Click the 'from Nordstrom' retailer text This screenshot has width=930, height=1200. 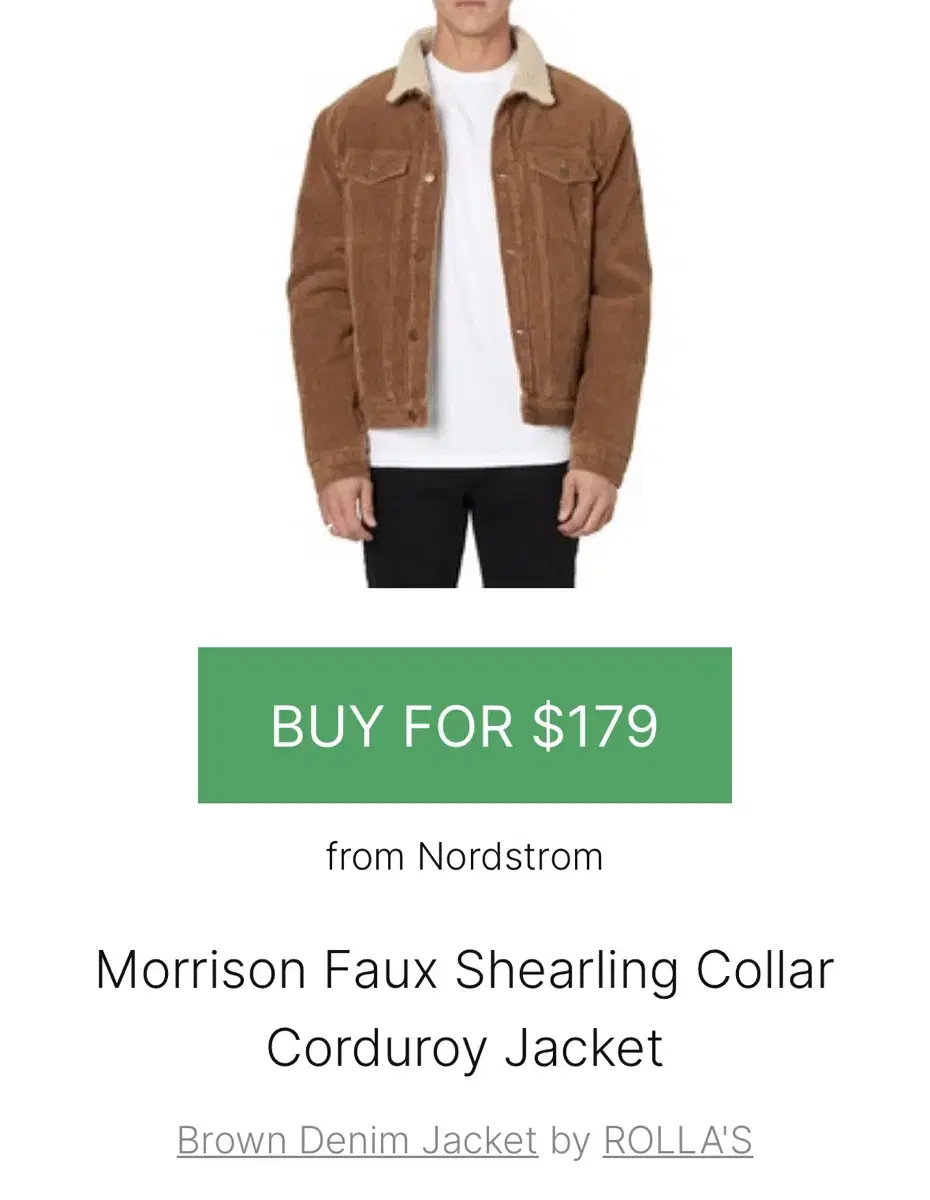(x=465, y=857)
